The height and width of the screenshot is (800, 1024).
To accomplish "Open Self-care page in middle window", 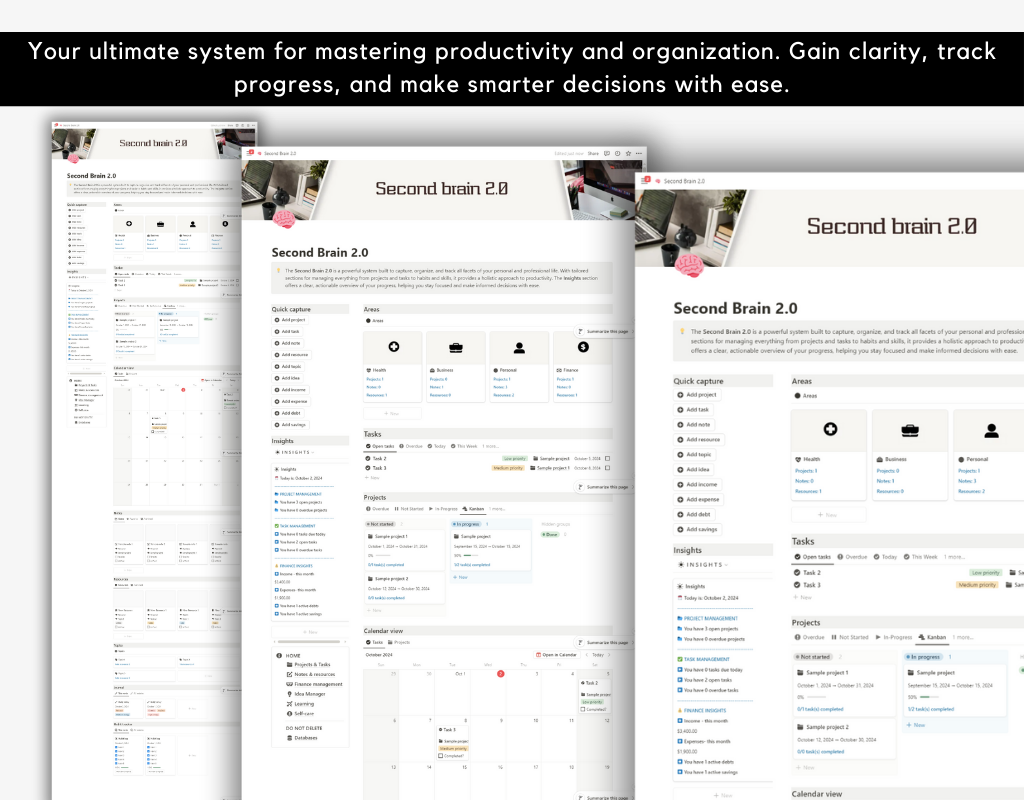I will [x=300, y=713].
